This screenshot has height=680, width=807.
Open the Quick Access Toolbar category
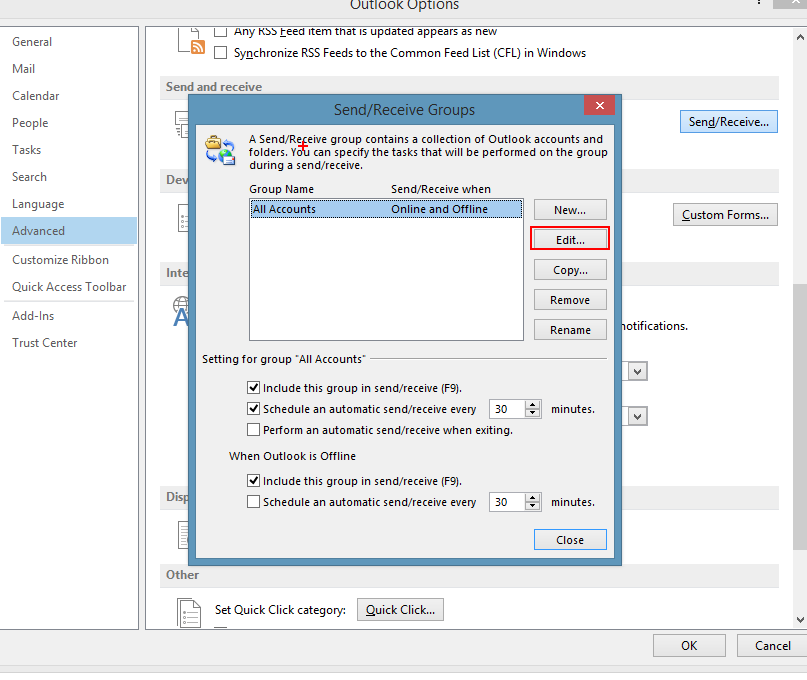point(69,287)
